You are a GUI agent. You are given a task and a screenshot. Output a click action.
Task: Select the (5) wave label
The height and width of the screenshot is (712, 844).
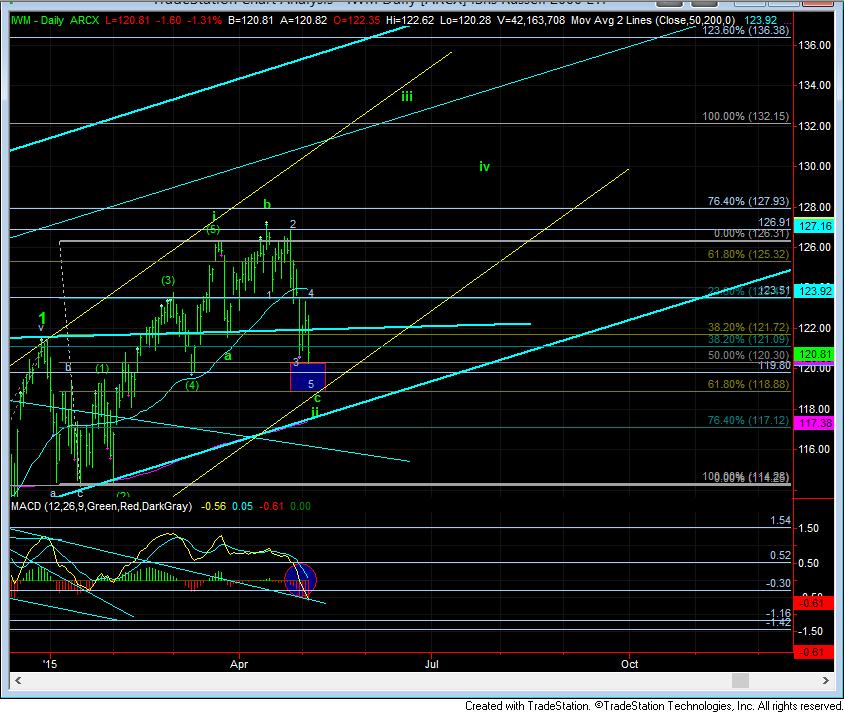click(x=213, y=230)
